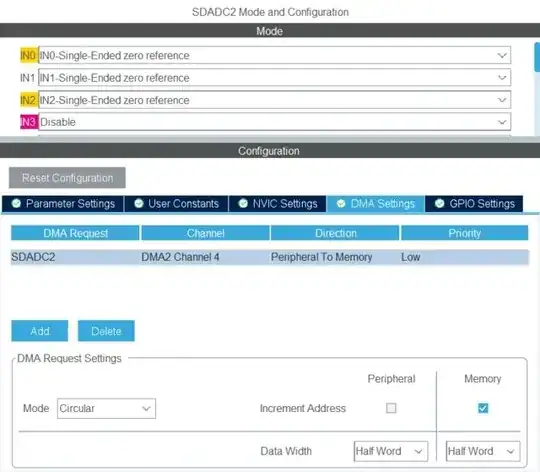Enable Peripheral increment address checkbox
540x472 pixels.
click(391, 408)
